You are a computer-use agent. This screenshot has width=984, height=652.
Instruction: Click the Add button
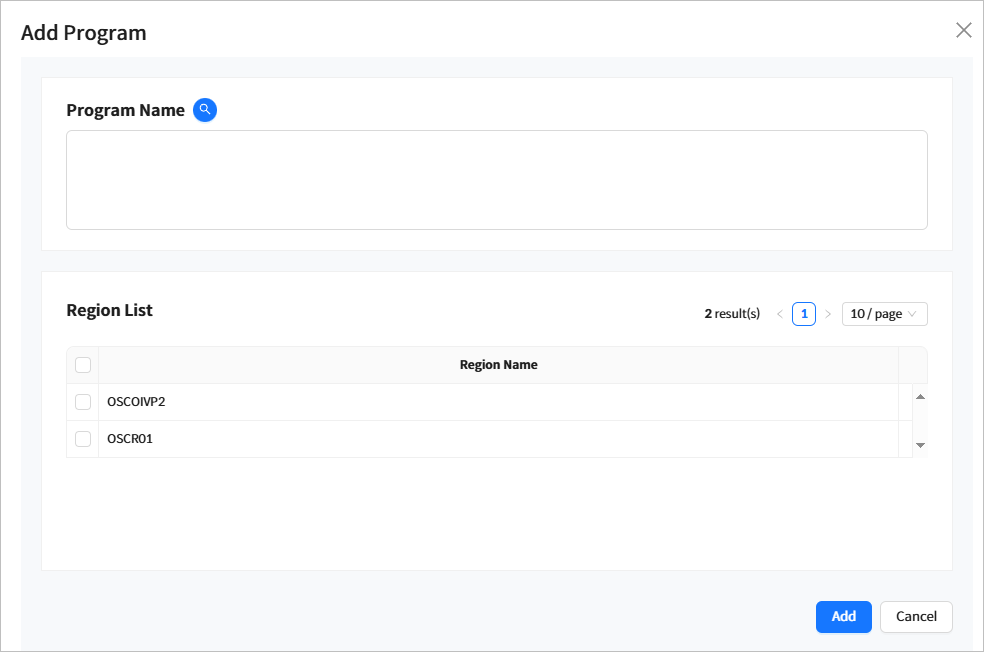tap(843, 617)
